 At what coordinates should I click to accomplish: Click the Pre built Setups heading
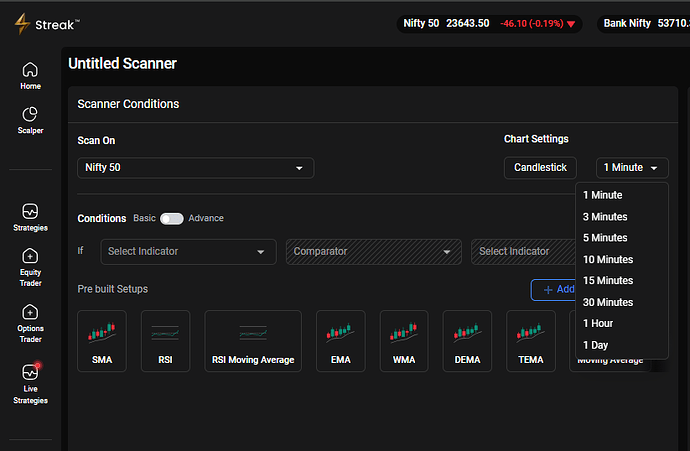(x=113, y=289)
